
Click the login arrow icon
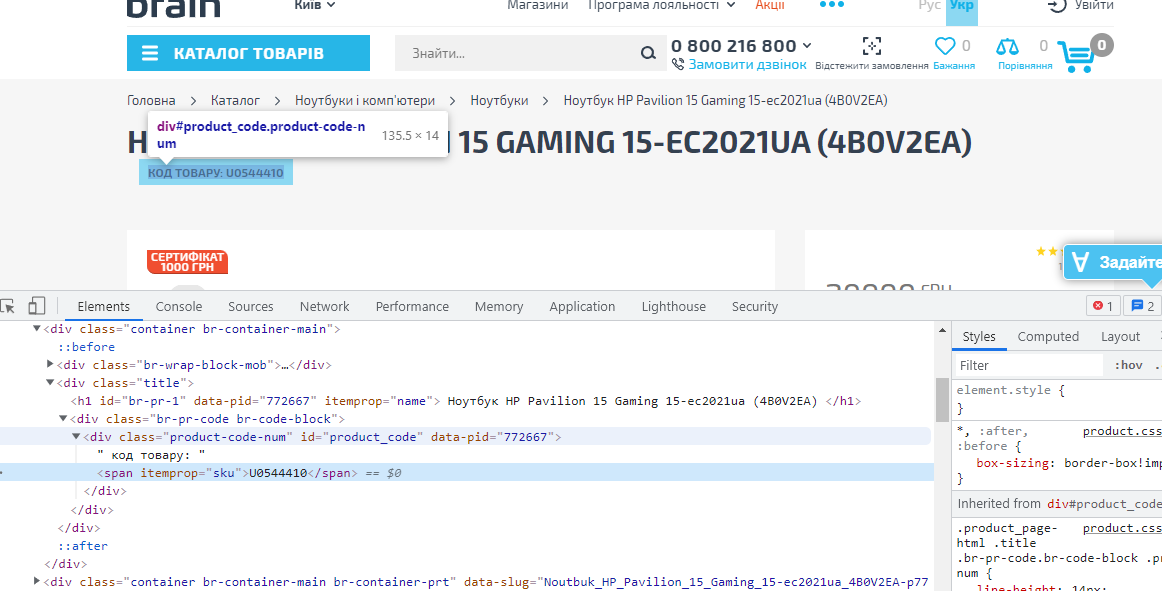click(1057, 5)
